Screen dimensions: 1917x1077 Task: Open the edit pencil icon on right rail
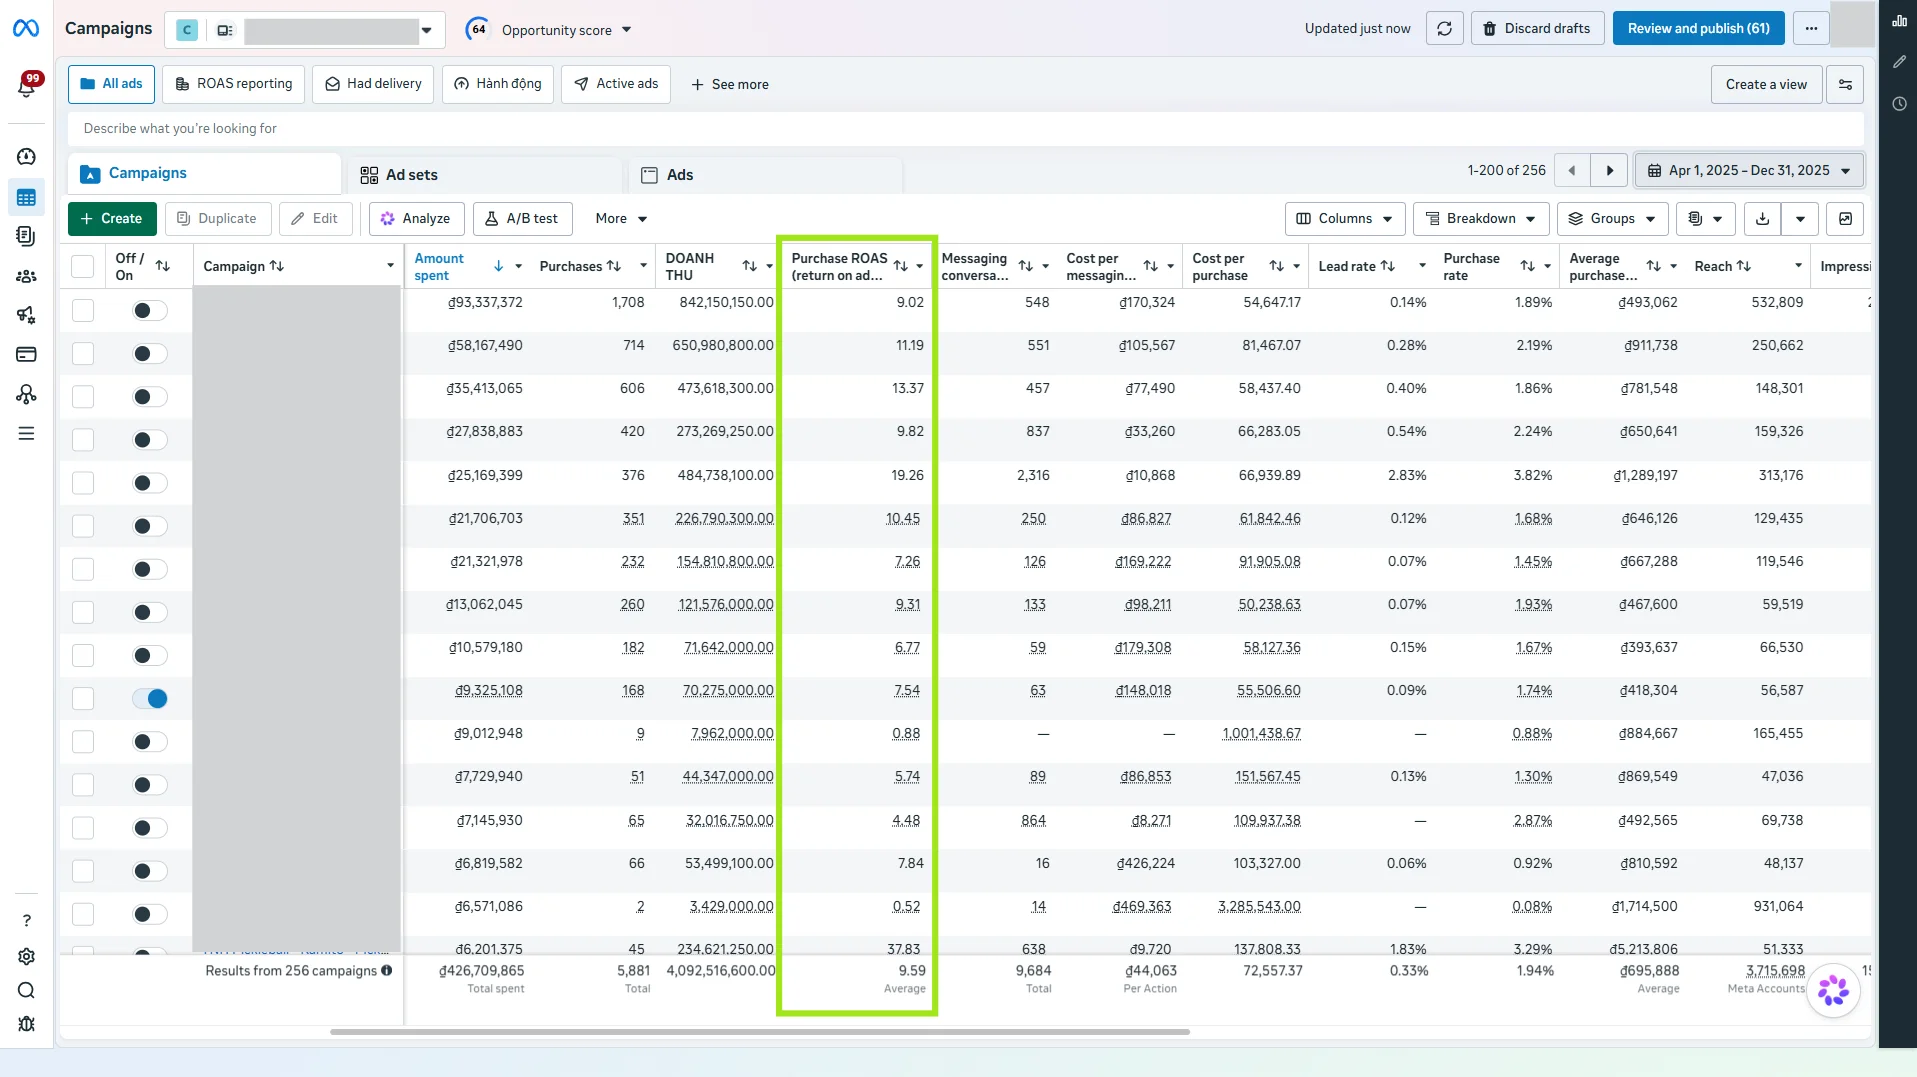[1899, 62]
